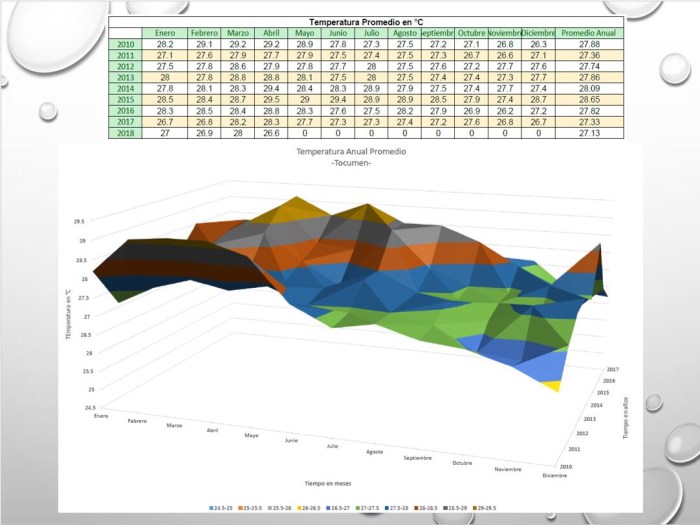Click the 2014 annual average cell 28.09
Screen dimensions: 700x525
click(x=589, y=88)
